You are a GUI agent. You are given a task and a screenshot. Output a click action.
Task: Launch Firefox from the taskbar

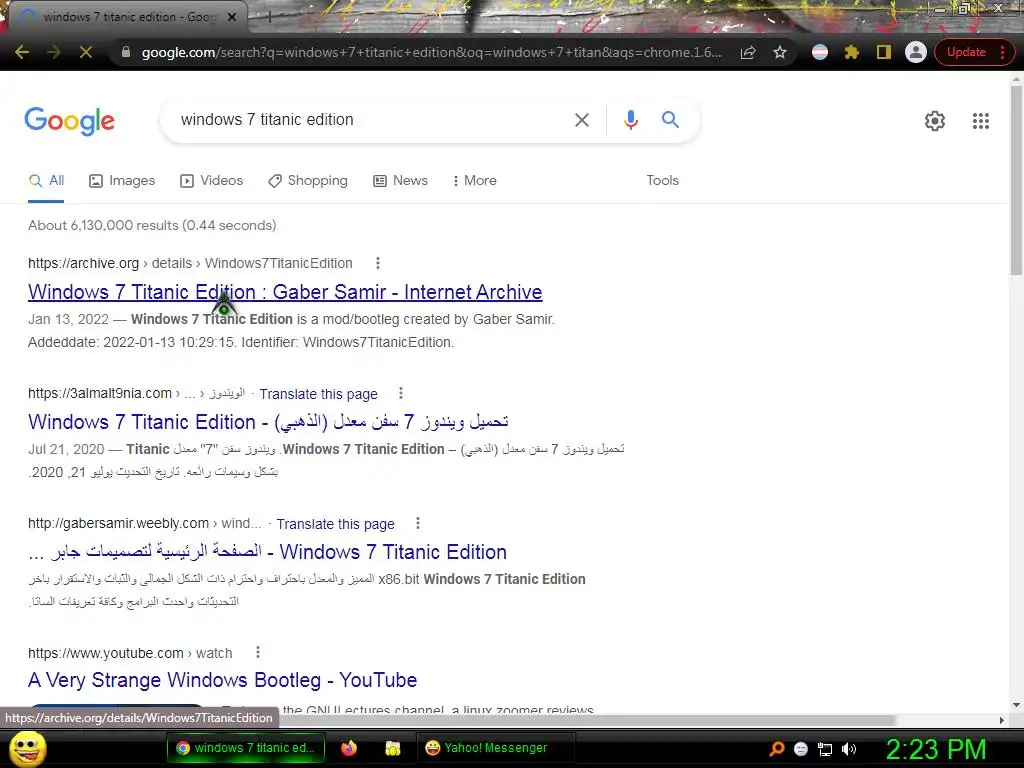tap(349, 748)
